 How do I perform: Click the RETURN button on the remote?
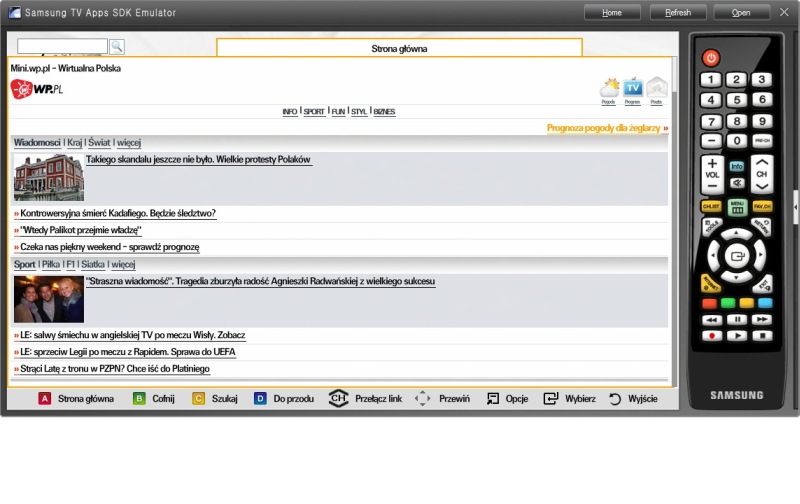click(x=761, y=226)
